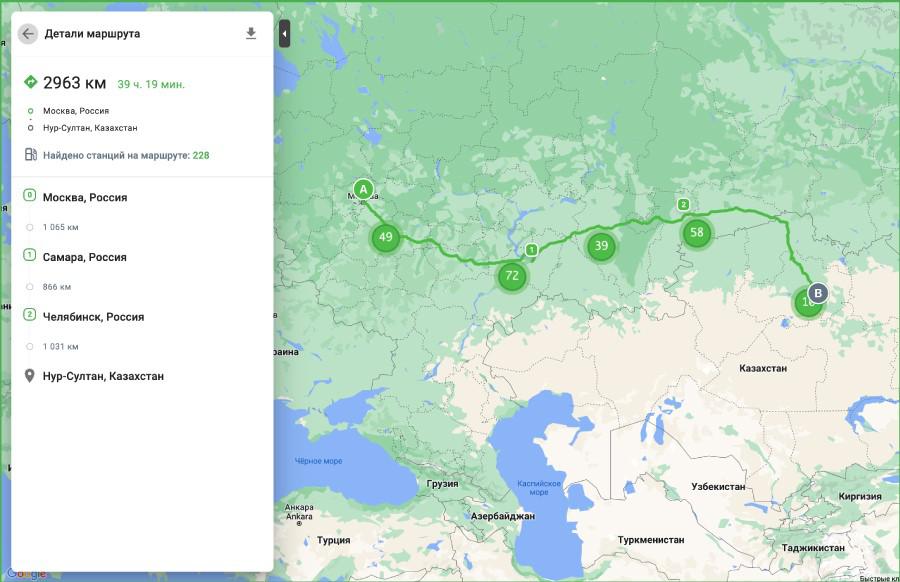This screenshot has width=900, height=582.
Task: Select Челябинск, Россия route stop
Action: (x=93, y=317)
